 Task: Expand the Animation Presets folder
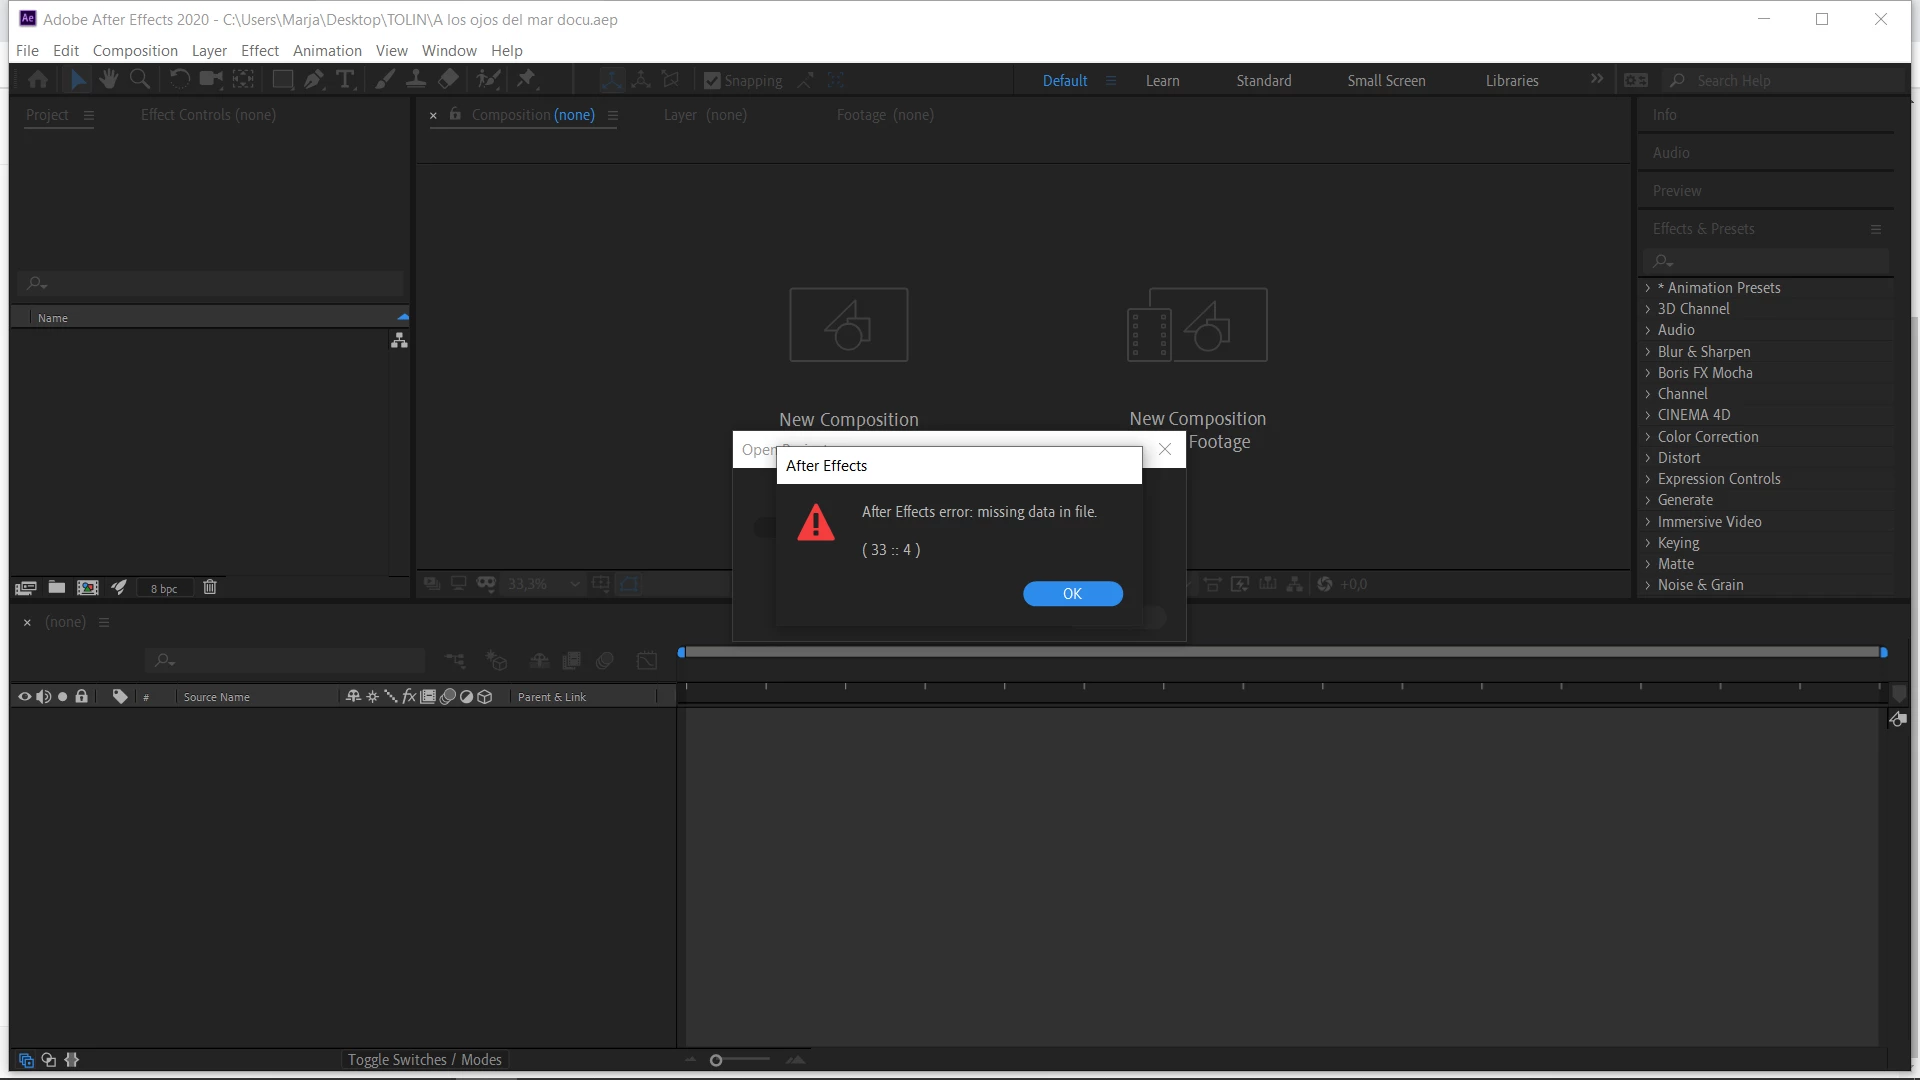click(1648, 288)
